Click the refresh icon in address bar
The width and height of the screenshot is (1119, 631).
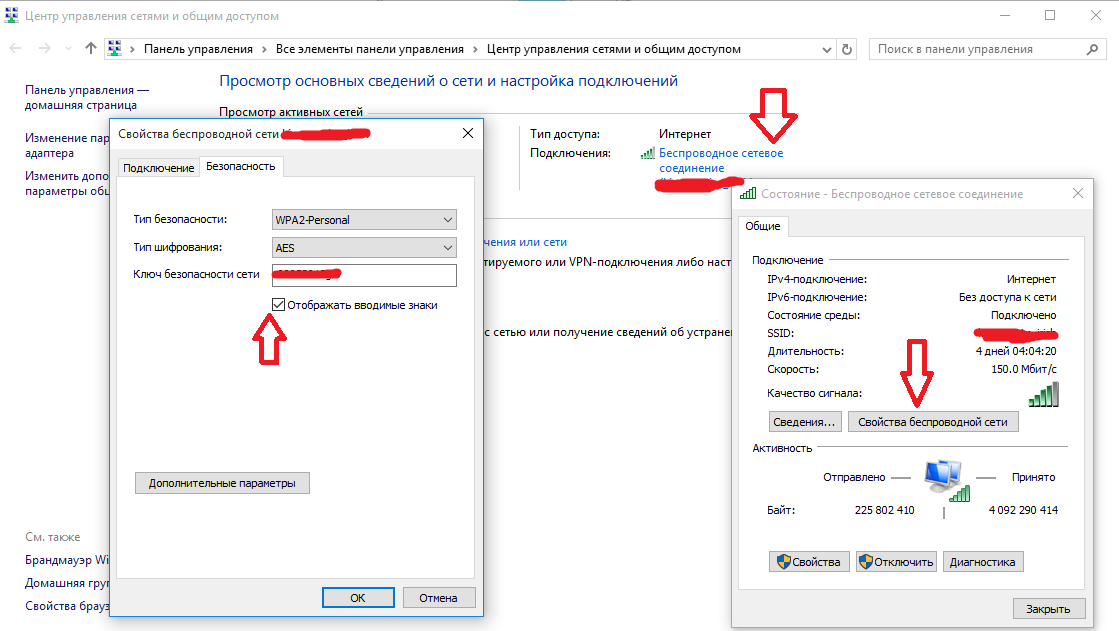coord(848,49)
